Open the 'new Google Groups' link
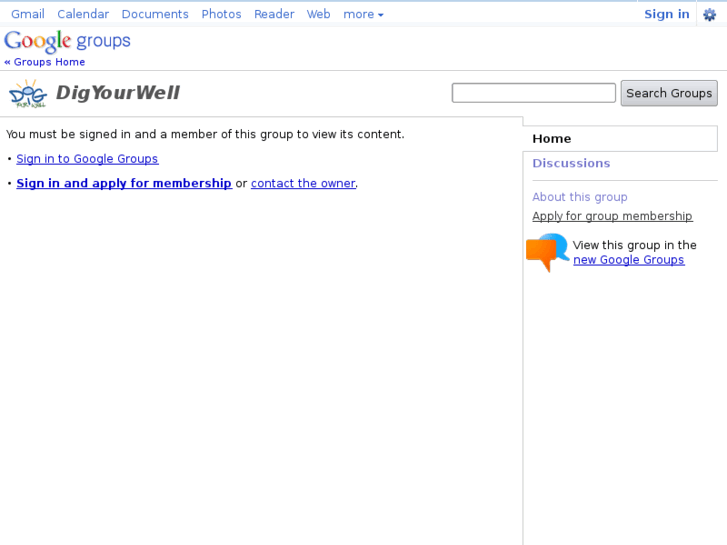727x545 pixels. 629,260
